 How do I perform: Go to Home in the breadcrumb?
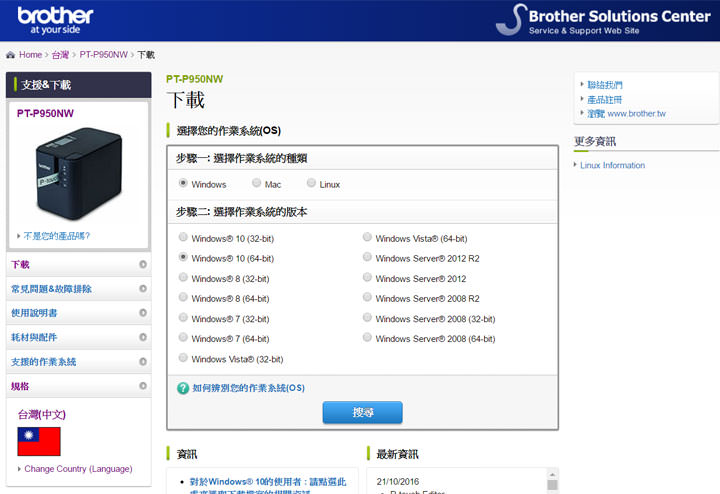(x=30, y=55)
